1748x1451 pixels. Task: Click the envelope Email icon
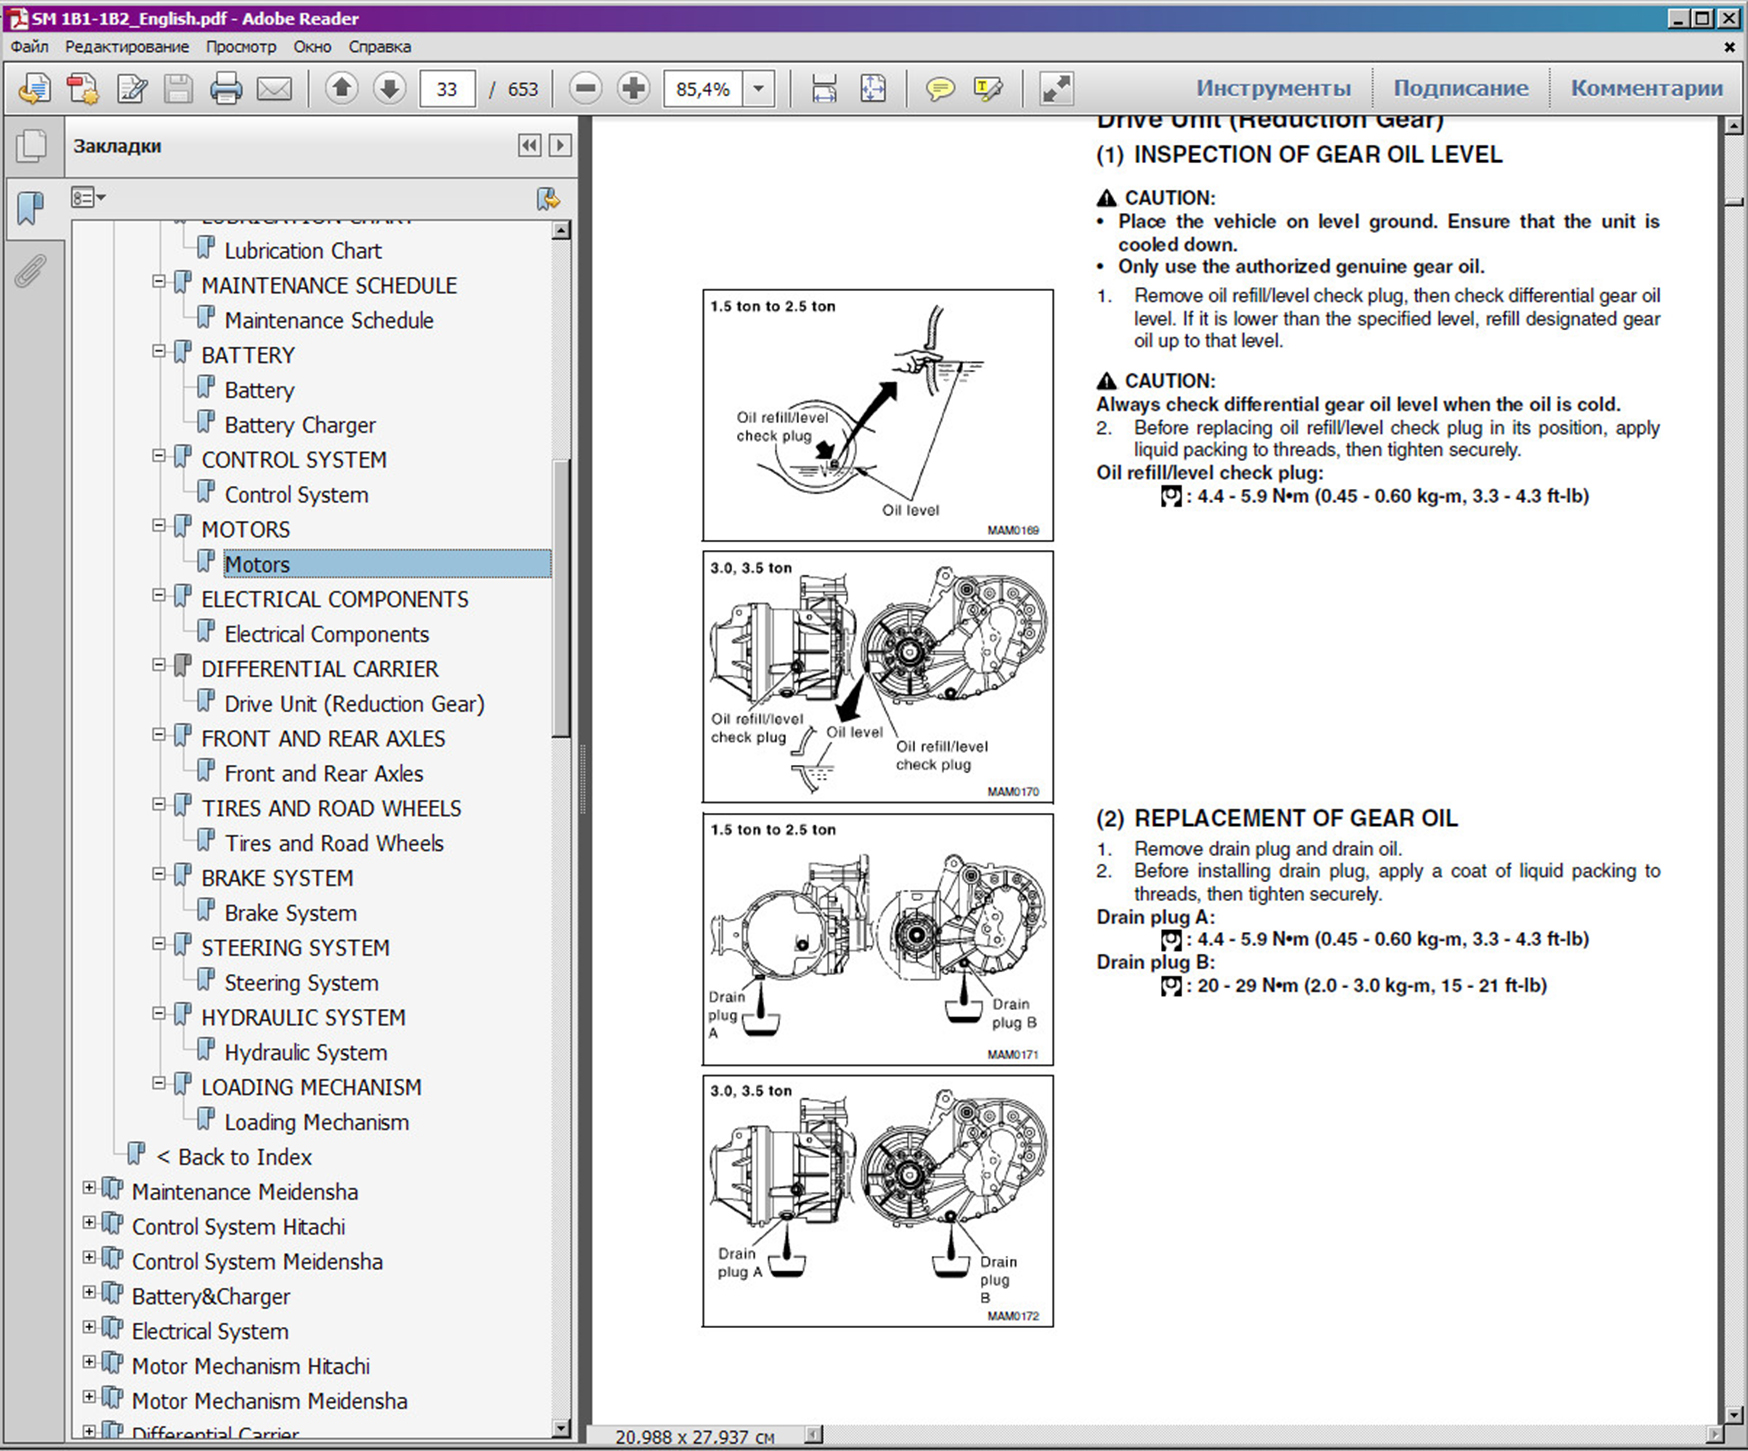click(x=274, y=89)
